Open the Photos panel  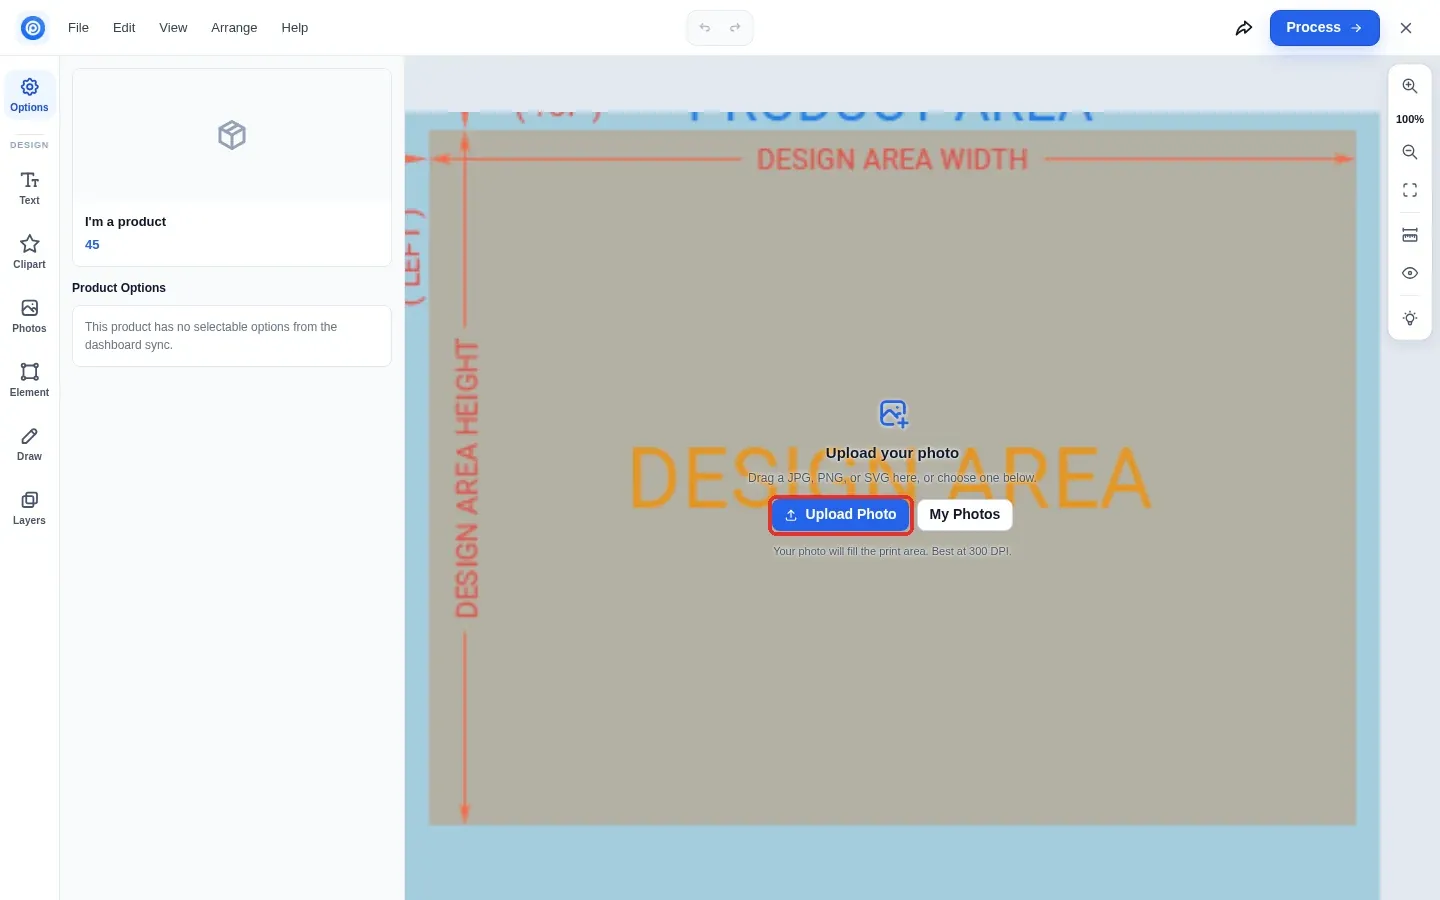pyautogui.click(x=30, y=316)
